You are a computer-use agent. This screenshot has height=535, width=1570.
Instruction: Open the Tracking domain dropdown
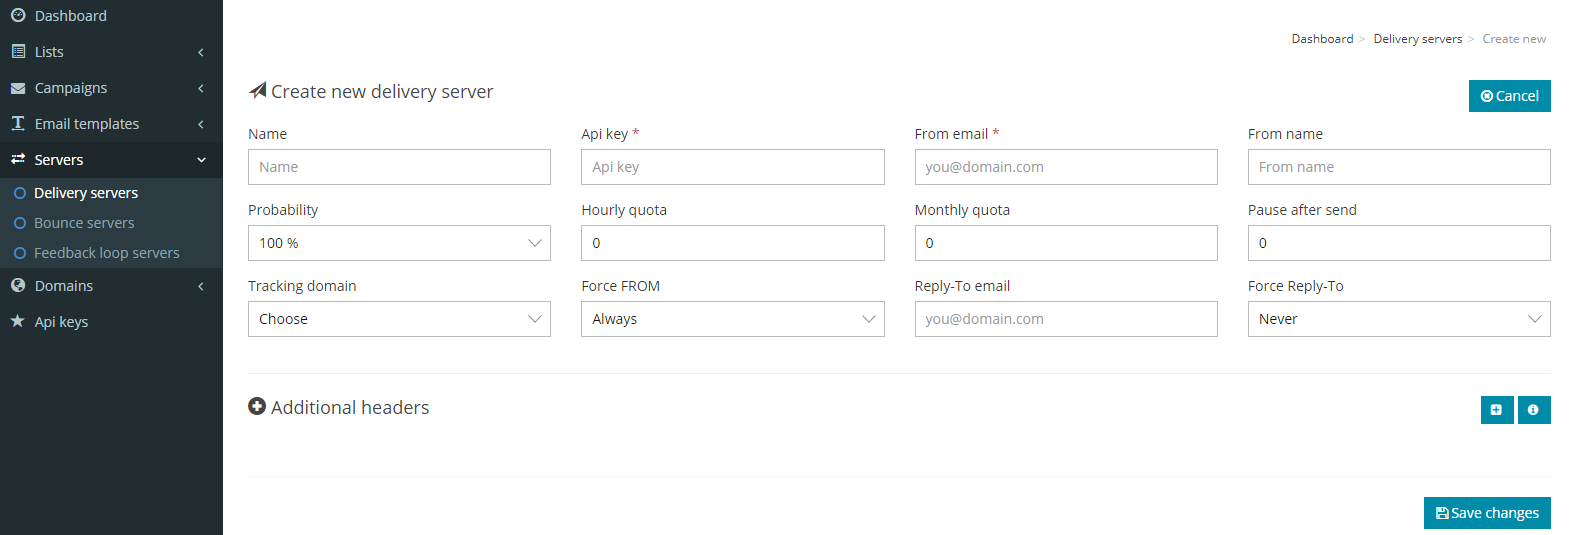pyautogui.click(x=399, y=319)
